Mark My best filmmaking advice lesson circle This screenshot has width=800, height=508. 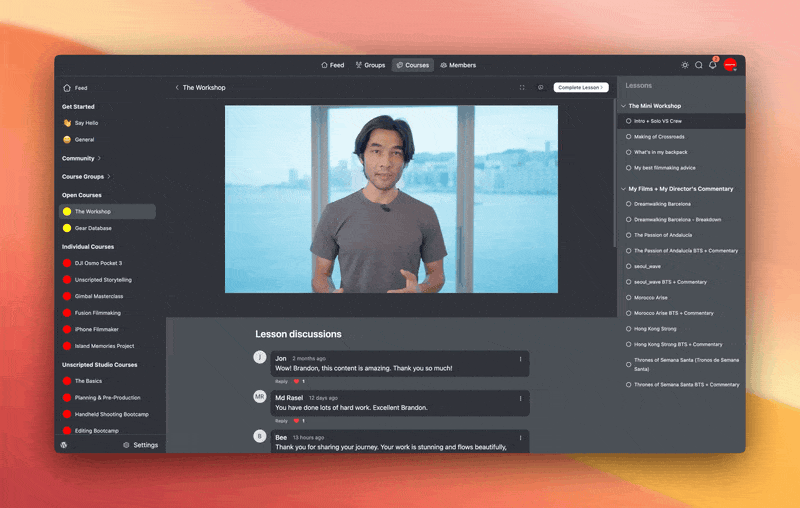pyautogui.click(x=629, y=168)
